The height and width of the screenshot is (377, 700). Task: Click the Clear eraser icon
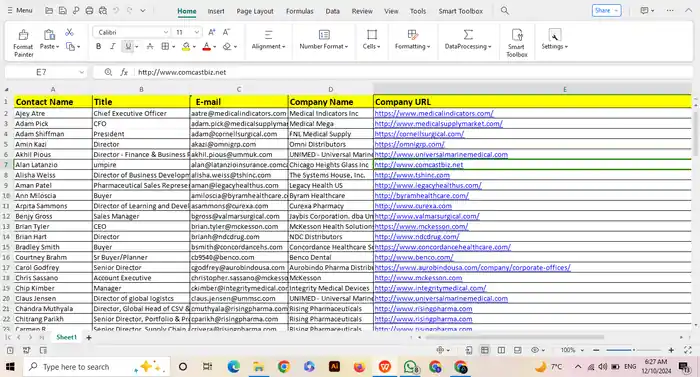227,46
